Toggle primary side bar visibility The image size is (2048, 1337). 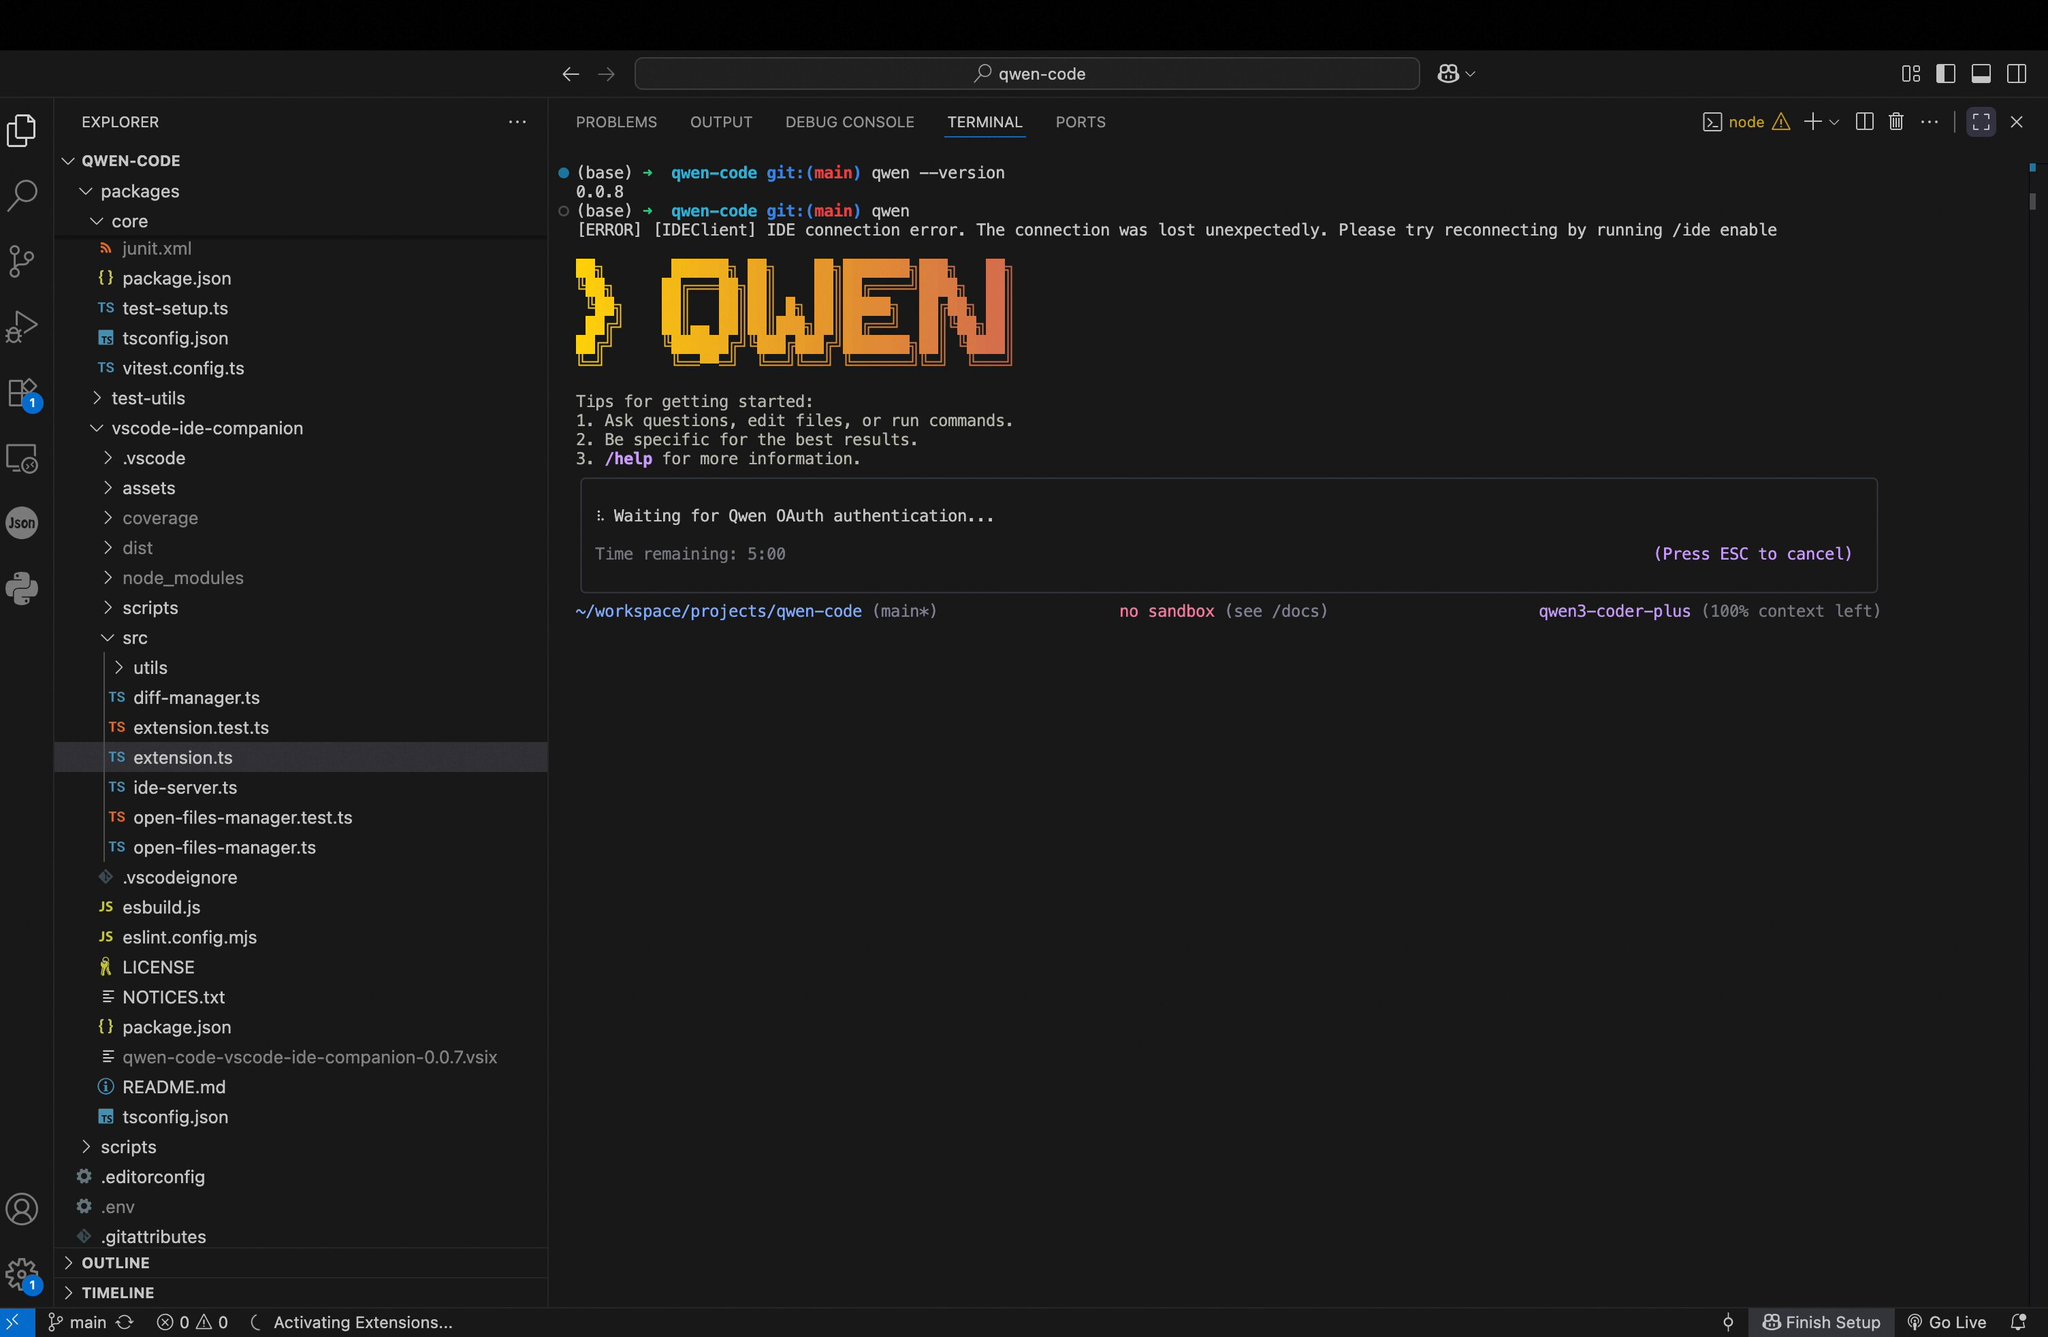[1946, 74]
